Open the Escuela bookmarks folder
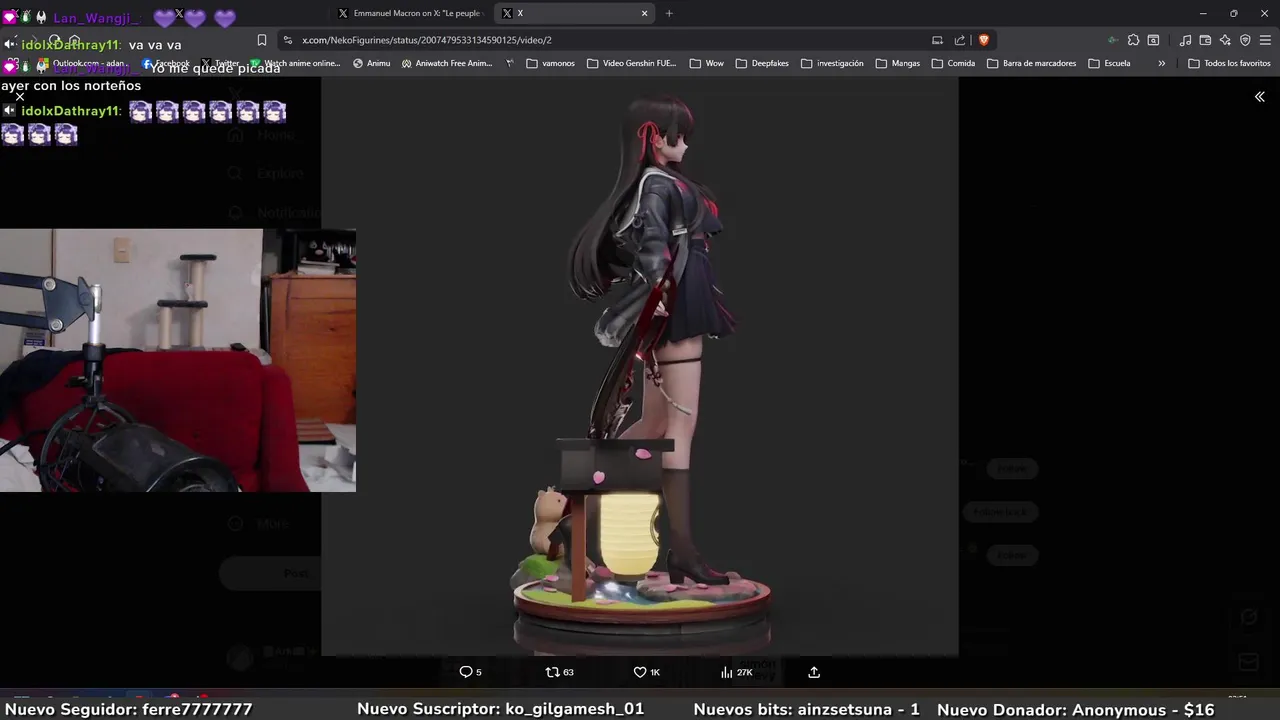The height and width of the screenshot is (720, 1280). 1109,63
